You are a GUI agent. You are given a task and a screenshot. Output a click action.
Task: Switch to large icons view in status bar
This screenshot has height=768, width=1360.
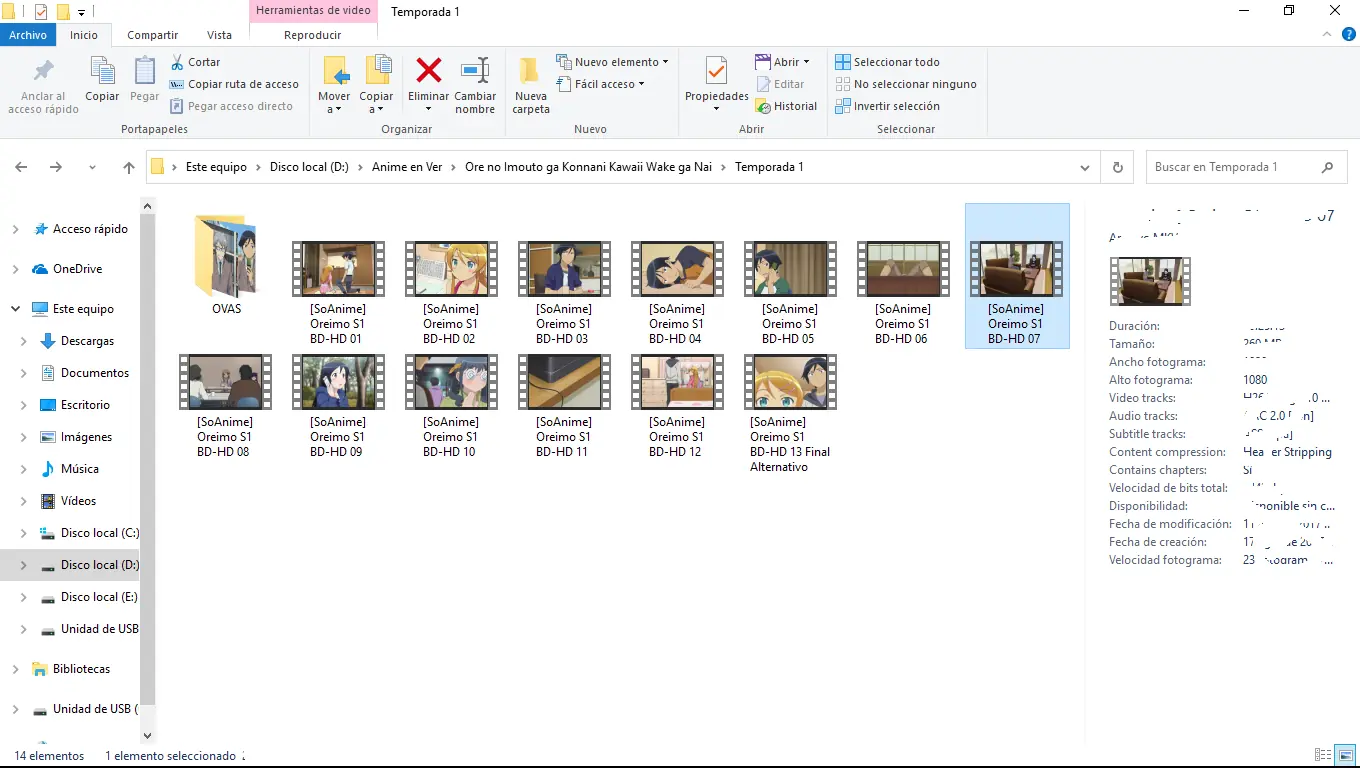pos(1345,756)
